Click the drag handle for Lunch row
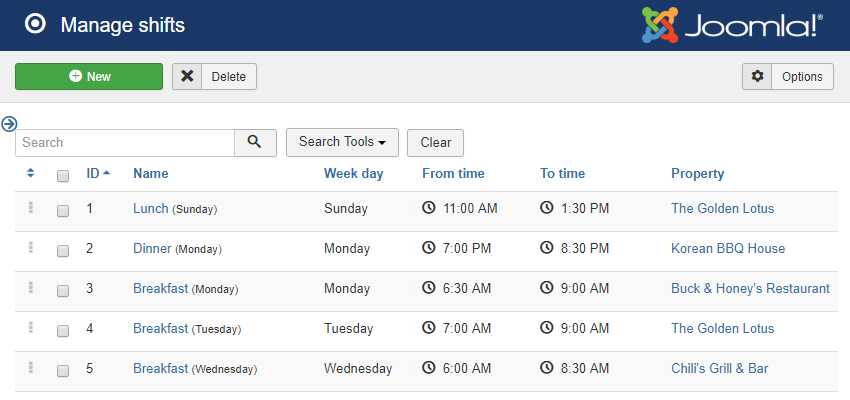The width and height of the screenshot is (850, 400). 31,208
